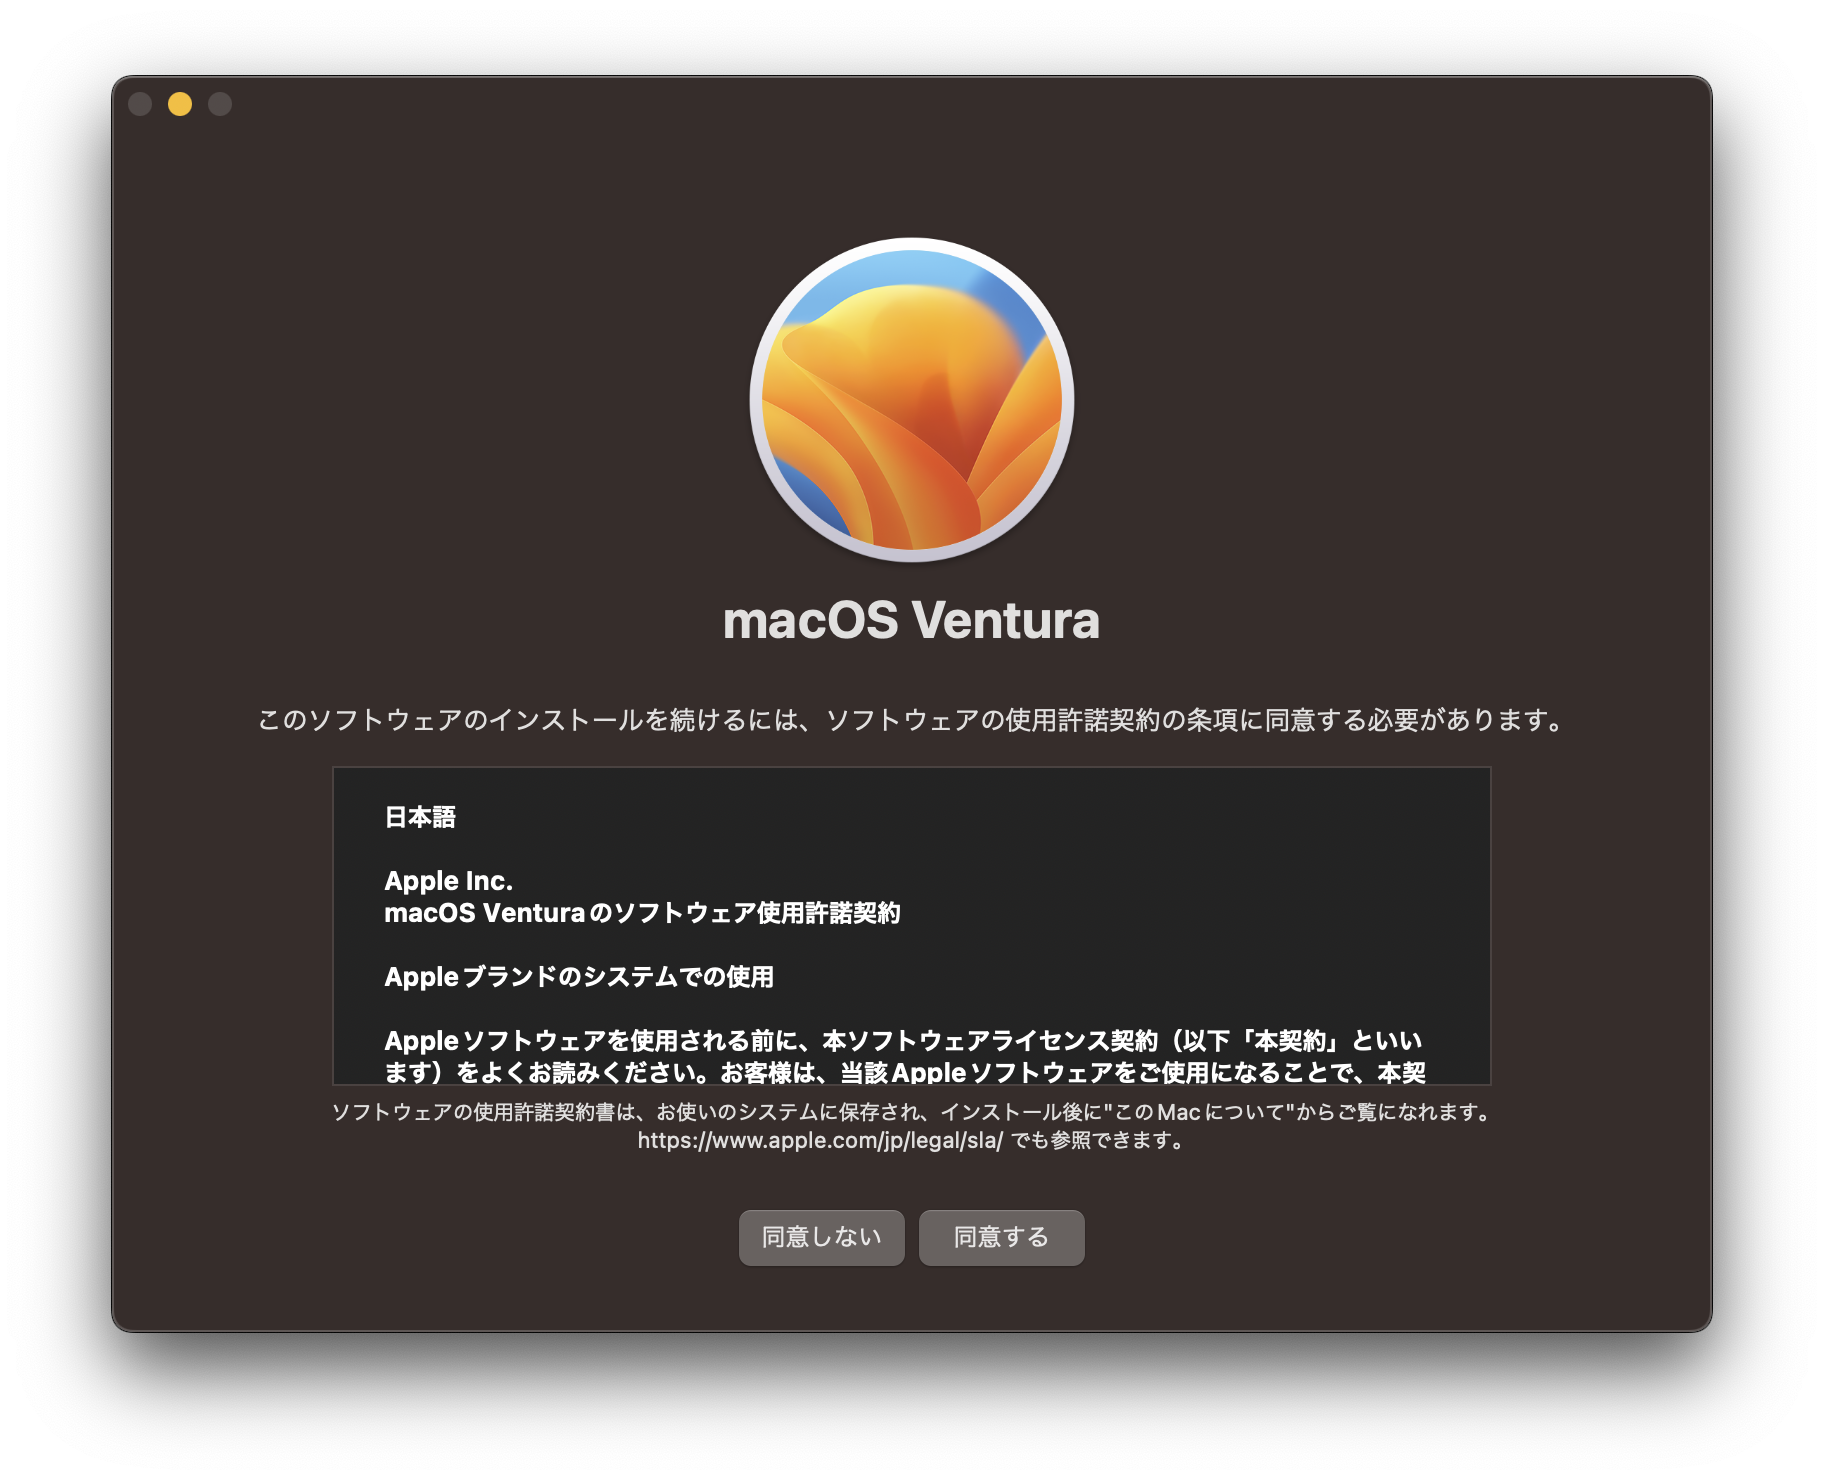
Task: Click Appleブランドのシステムでの使用 heading
Action: click(x=579, y=977)
